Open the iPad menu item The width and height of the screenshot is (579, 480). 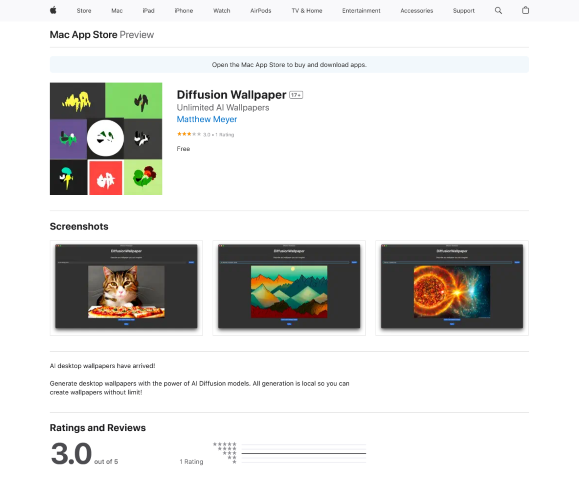[148, 11]
